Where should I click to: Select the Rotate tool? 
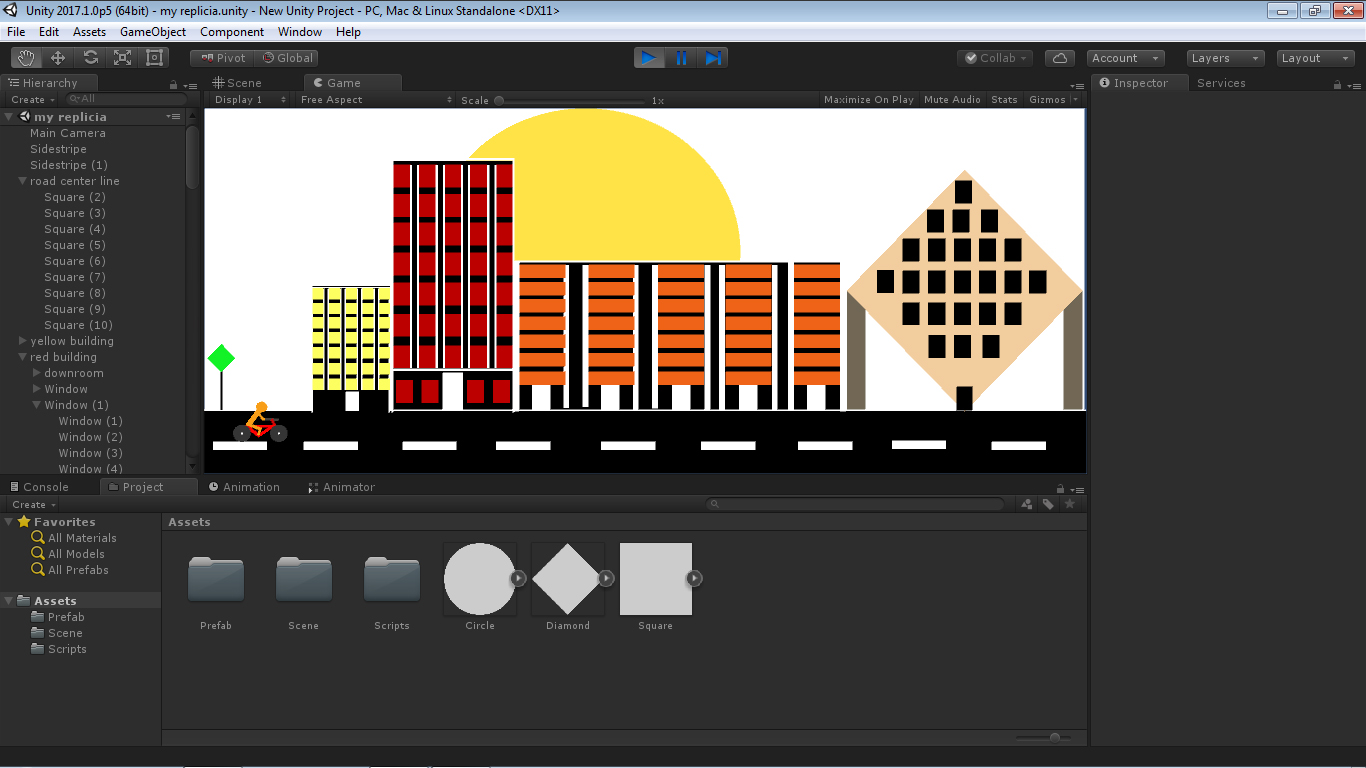(90, 58)
